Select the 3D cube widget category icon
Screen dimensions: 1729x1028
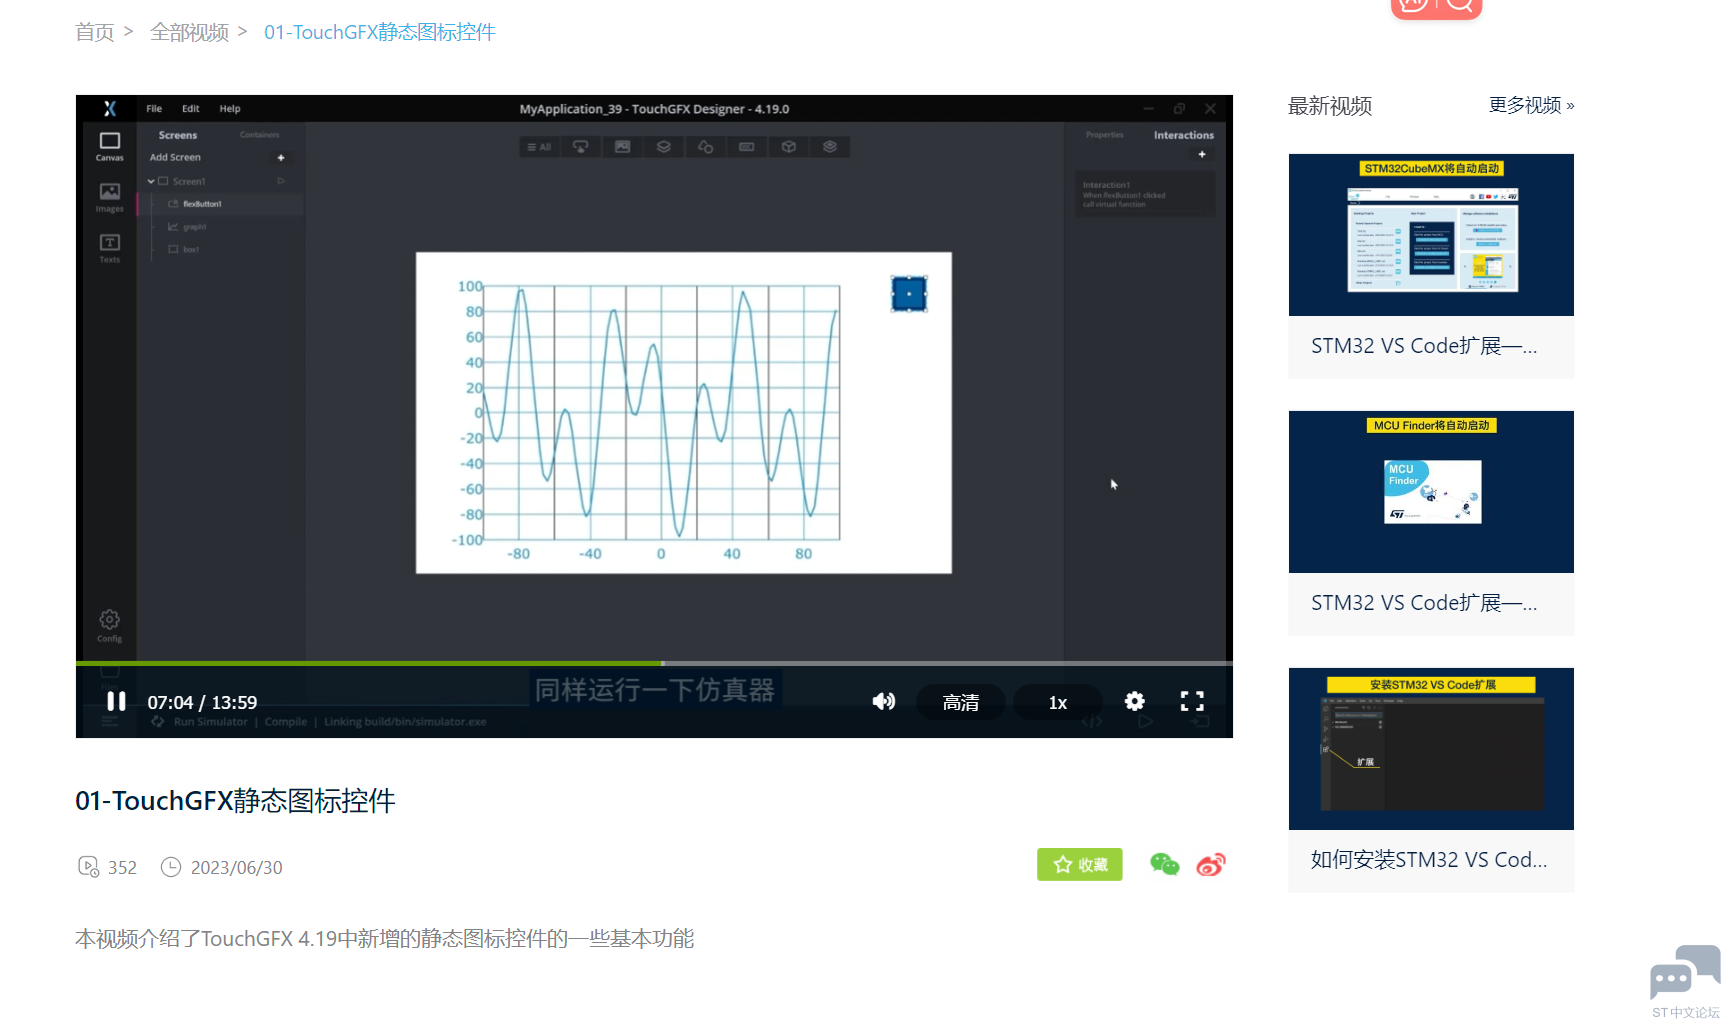point(788,147)
